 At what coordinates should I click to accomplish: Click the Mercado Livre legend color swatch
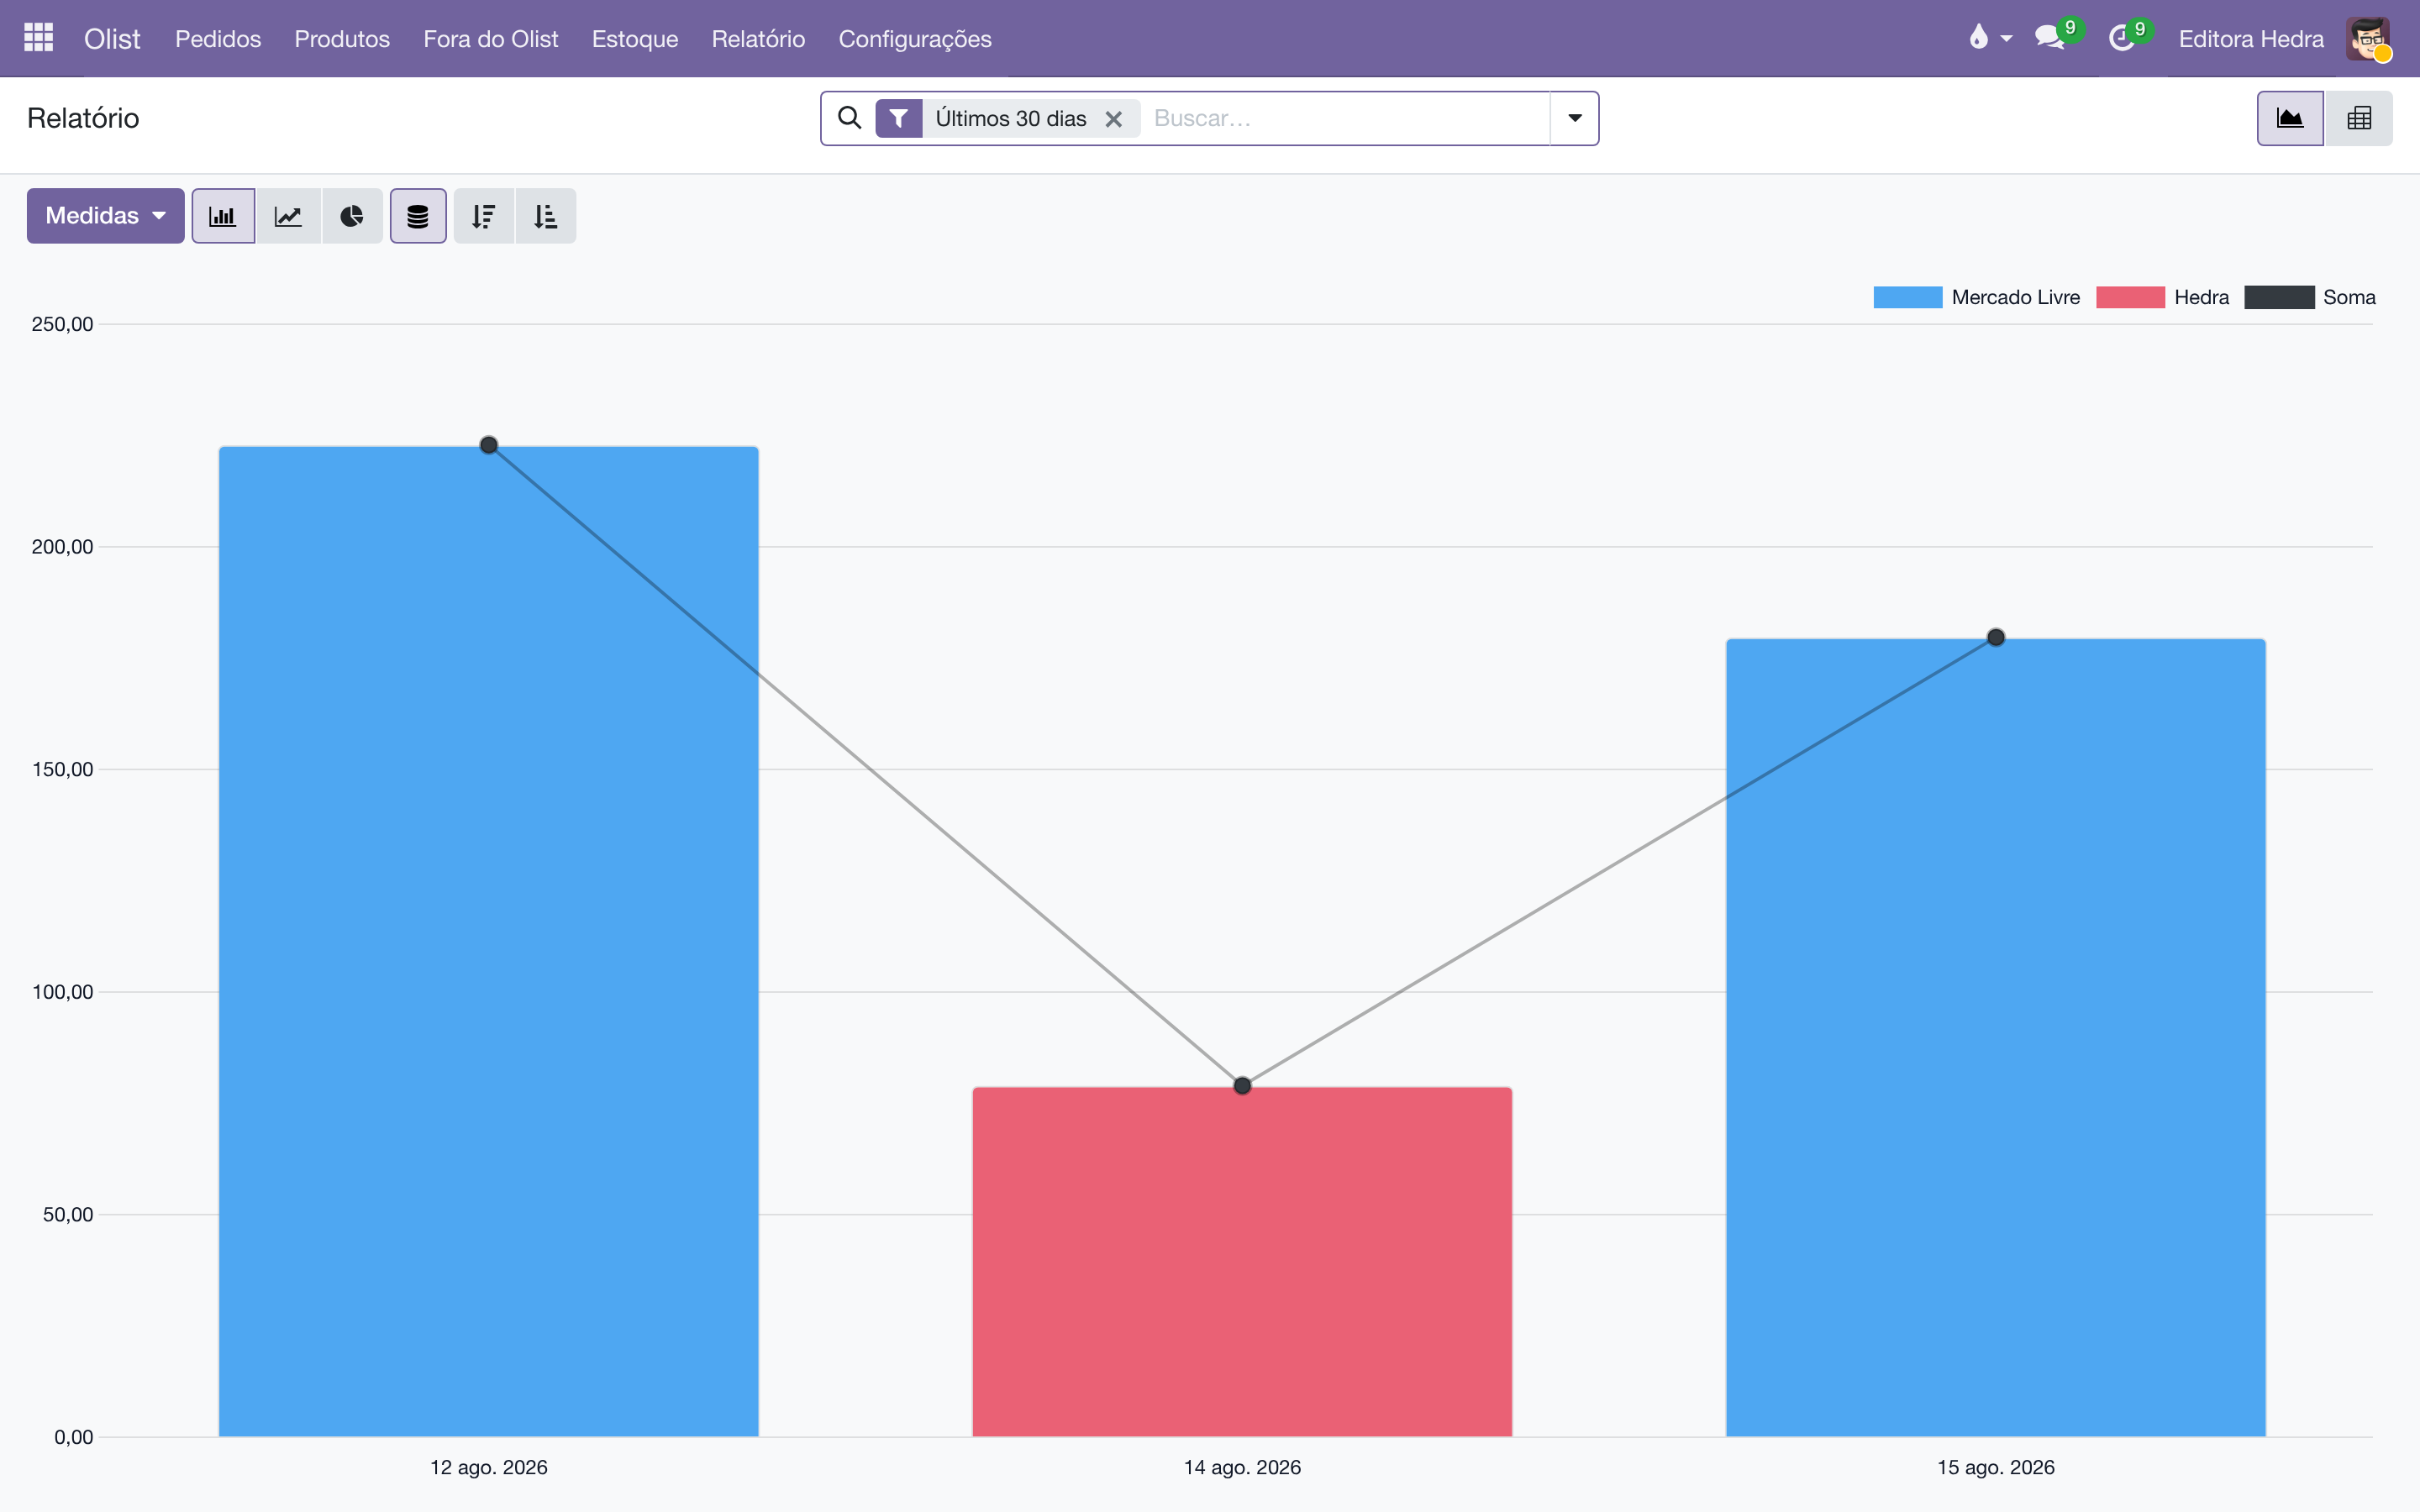point(1907,297)
